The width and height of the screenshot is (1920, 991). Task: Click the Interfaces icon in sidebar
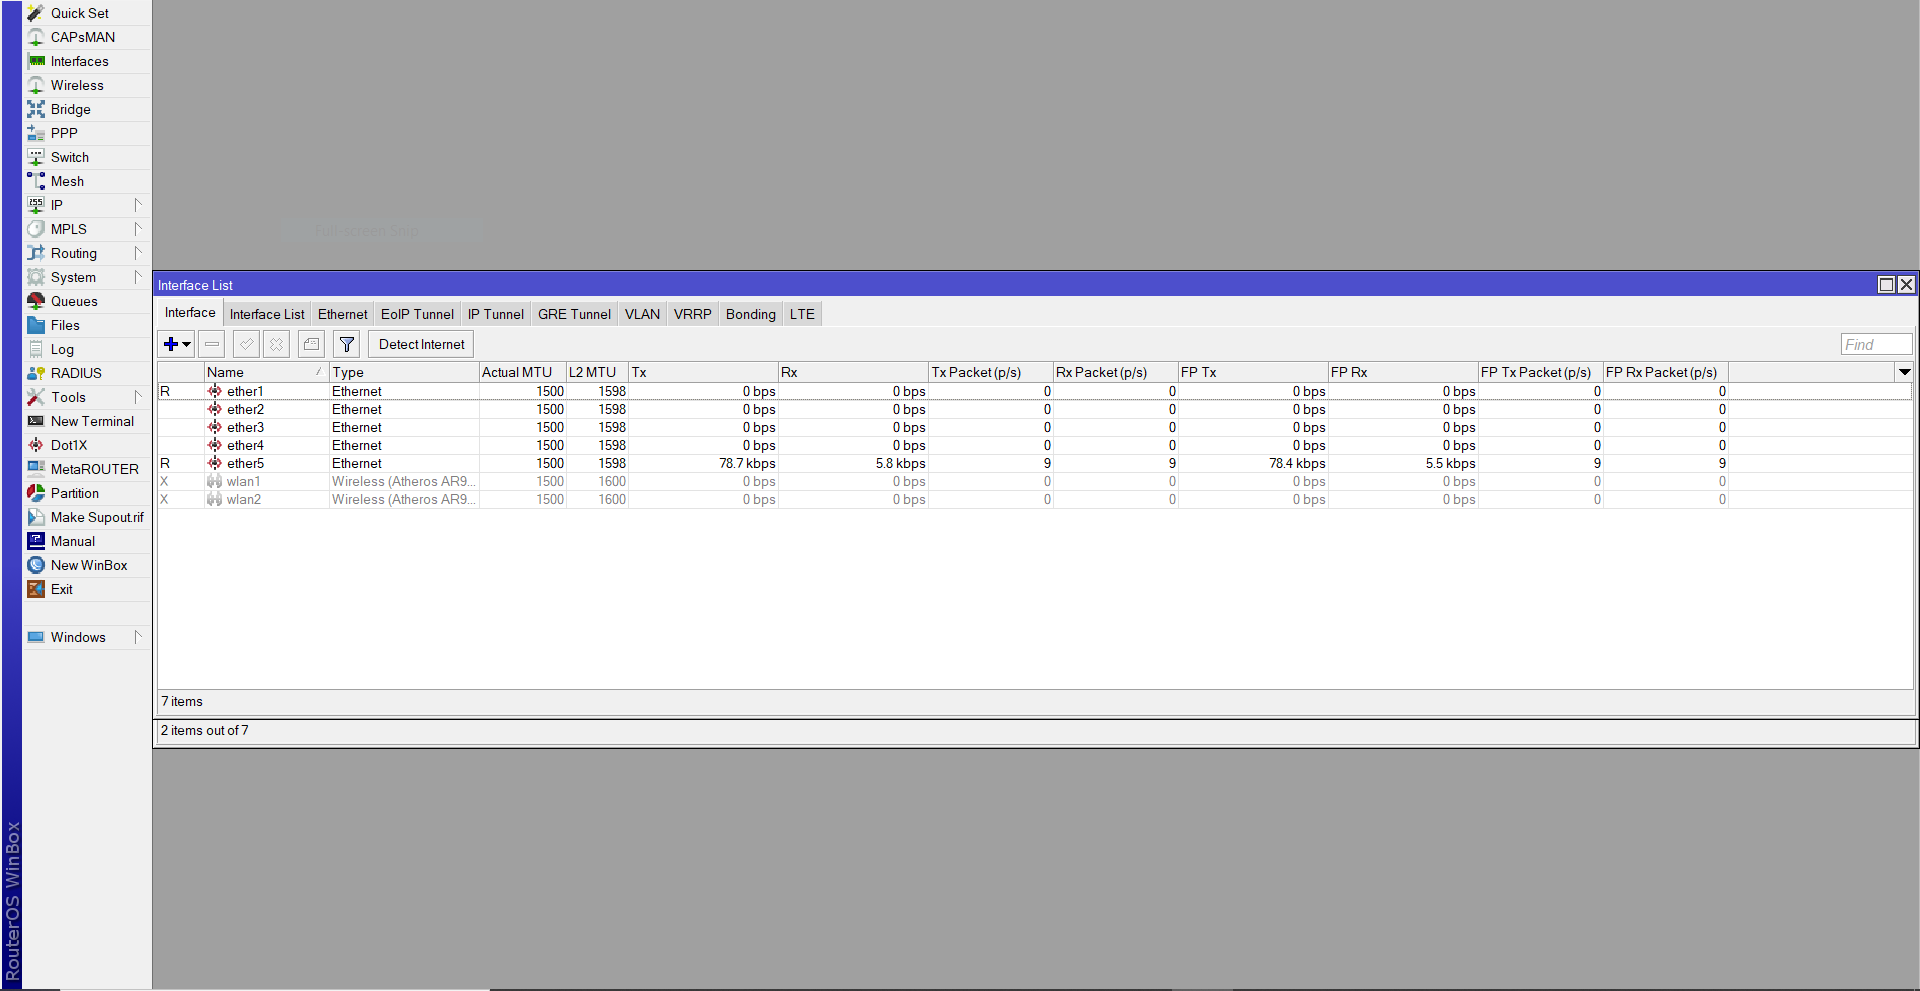tap(36, 61)
